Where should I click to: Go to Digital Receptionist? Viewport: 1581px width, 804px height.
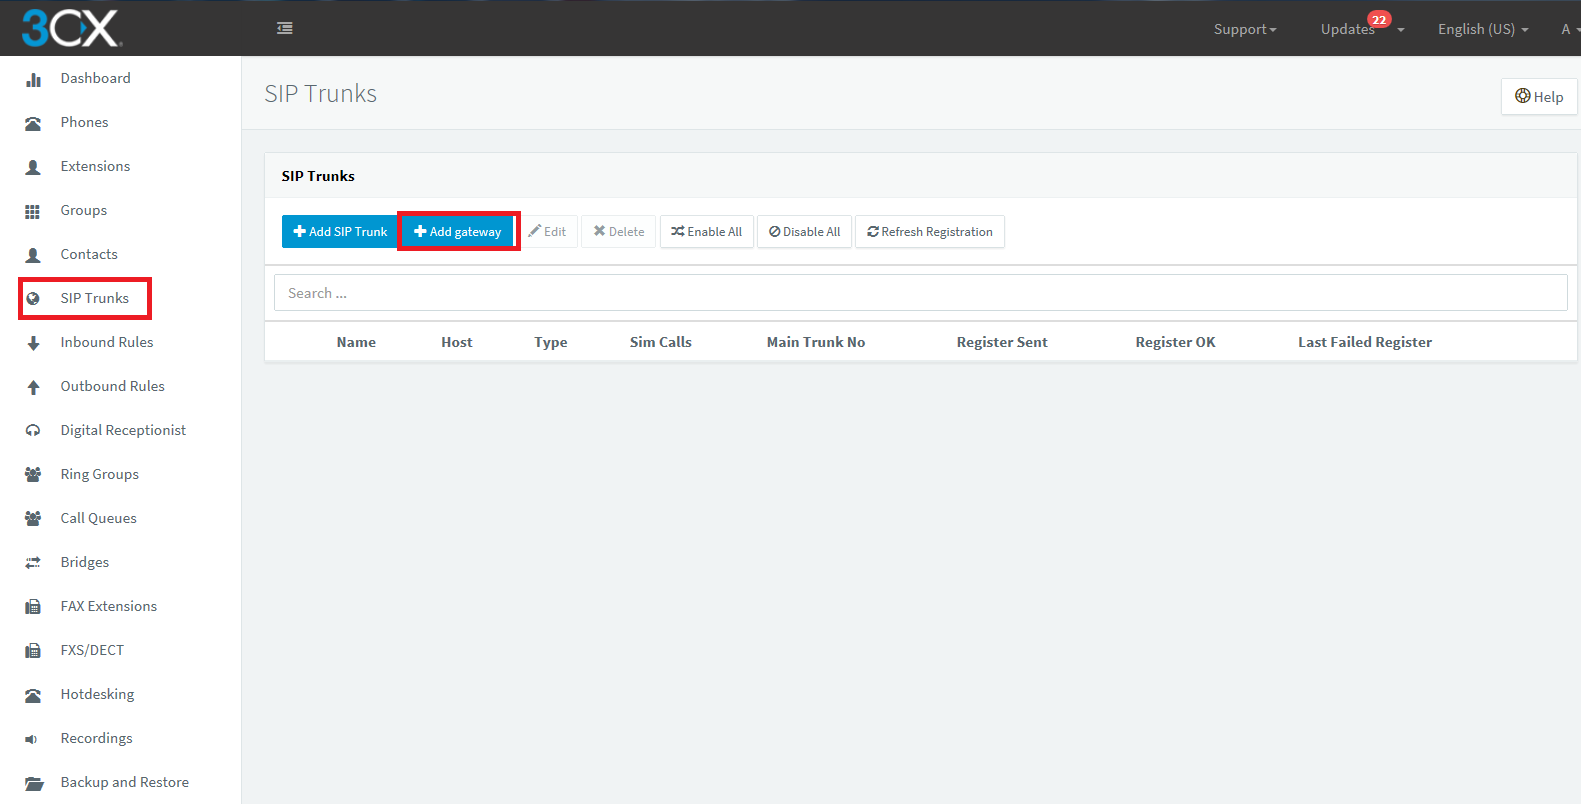123,430
